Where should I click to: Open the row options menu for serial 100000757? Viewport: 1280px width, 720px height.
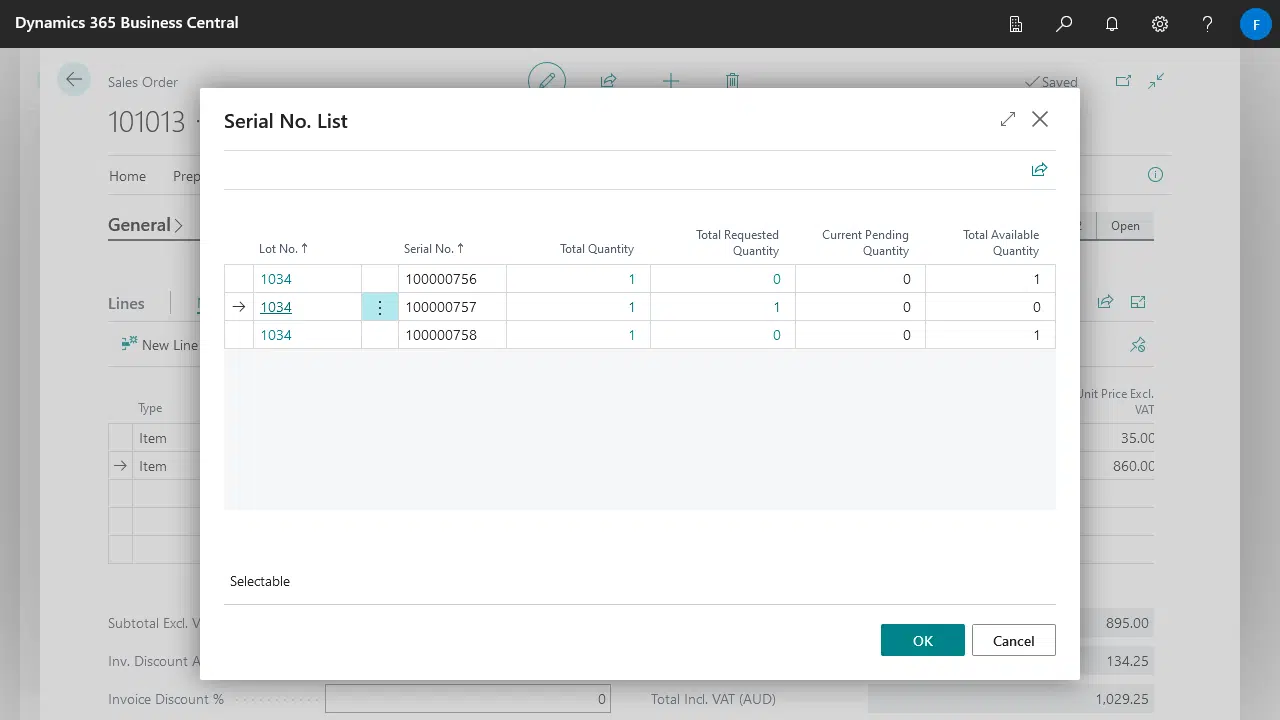click(x=380, y=307)
